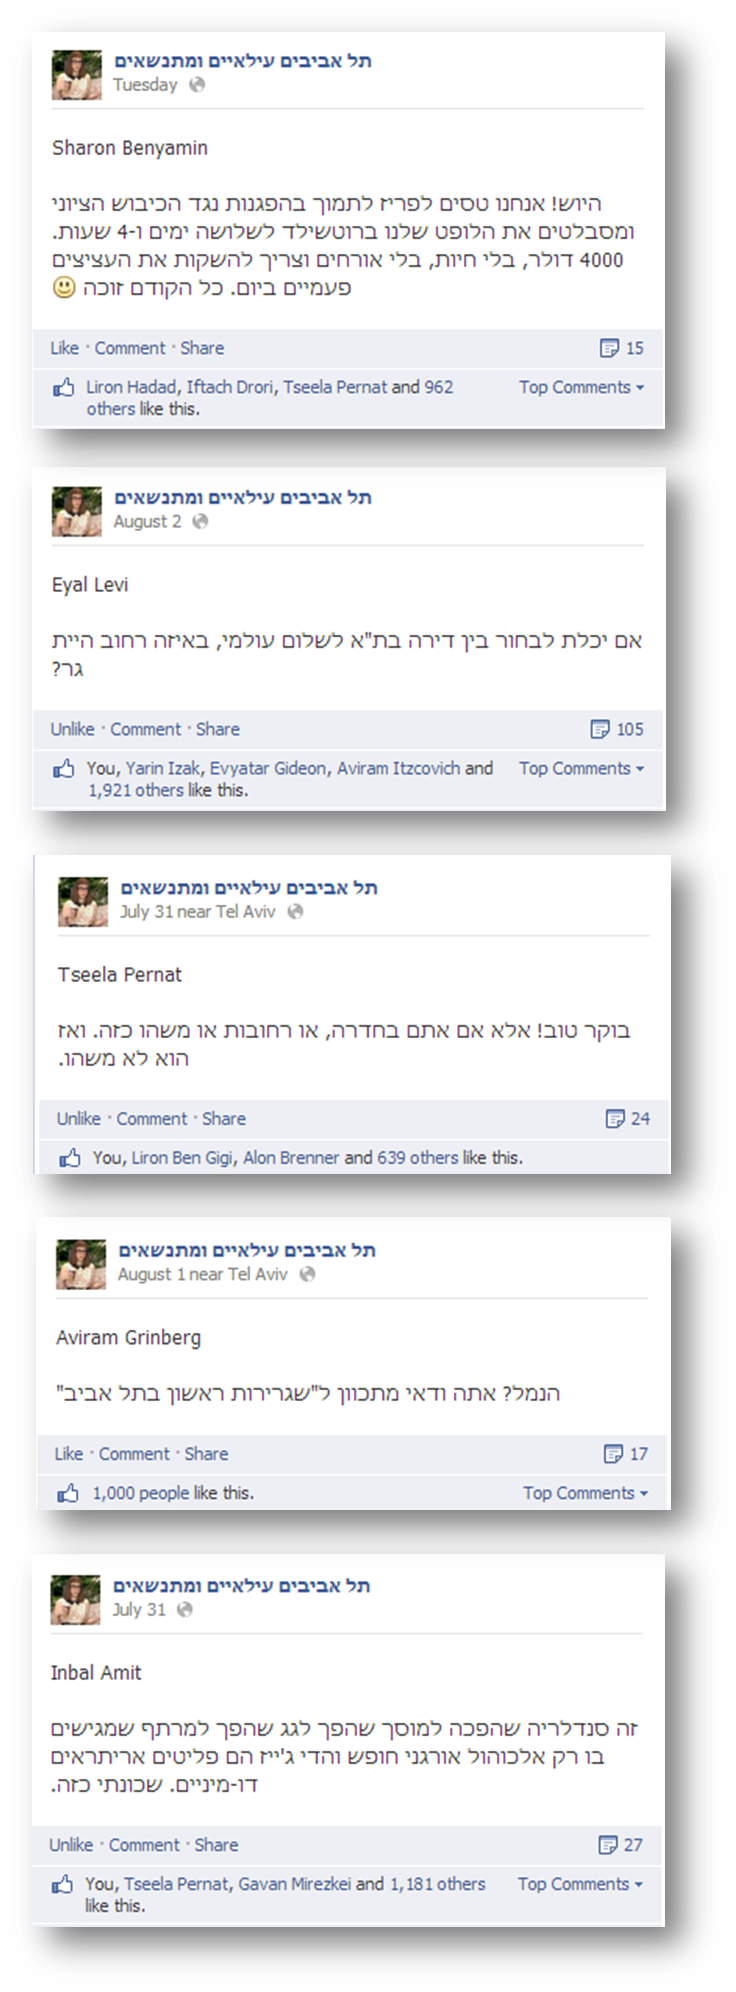
Task: Click comment count icon showing 105
Action: pyautogui.click(x=600, y=729)
